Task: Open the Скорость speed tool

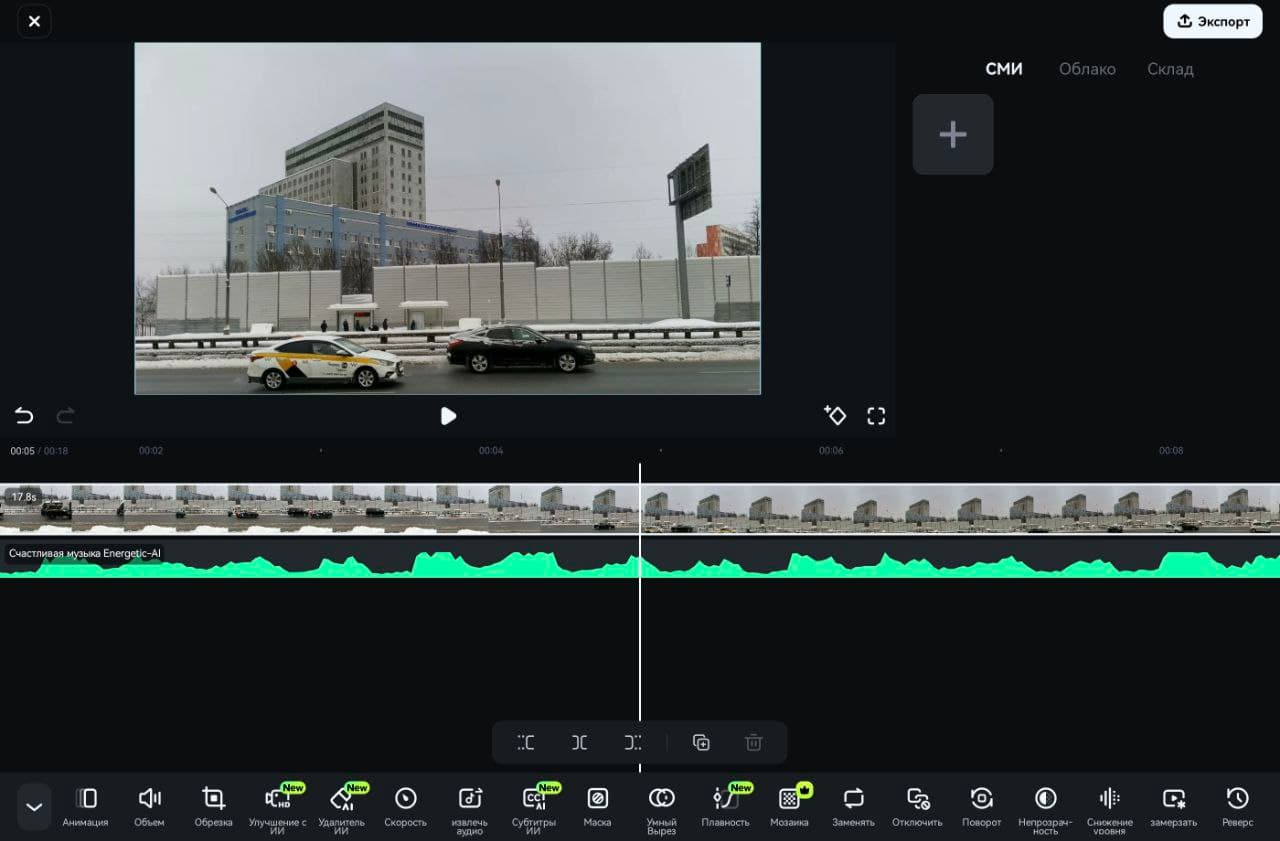Action: coord(405,806)
